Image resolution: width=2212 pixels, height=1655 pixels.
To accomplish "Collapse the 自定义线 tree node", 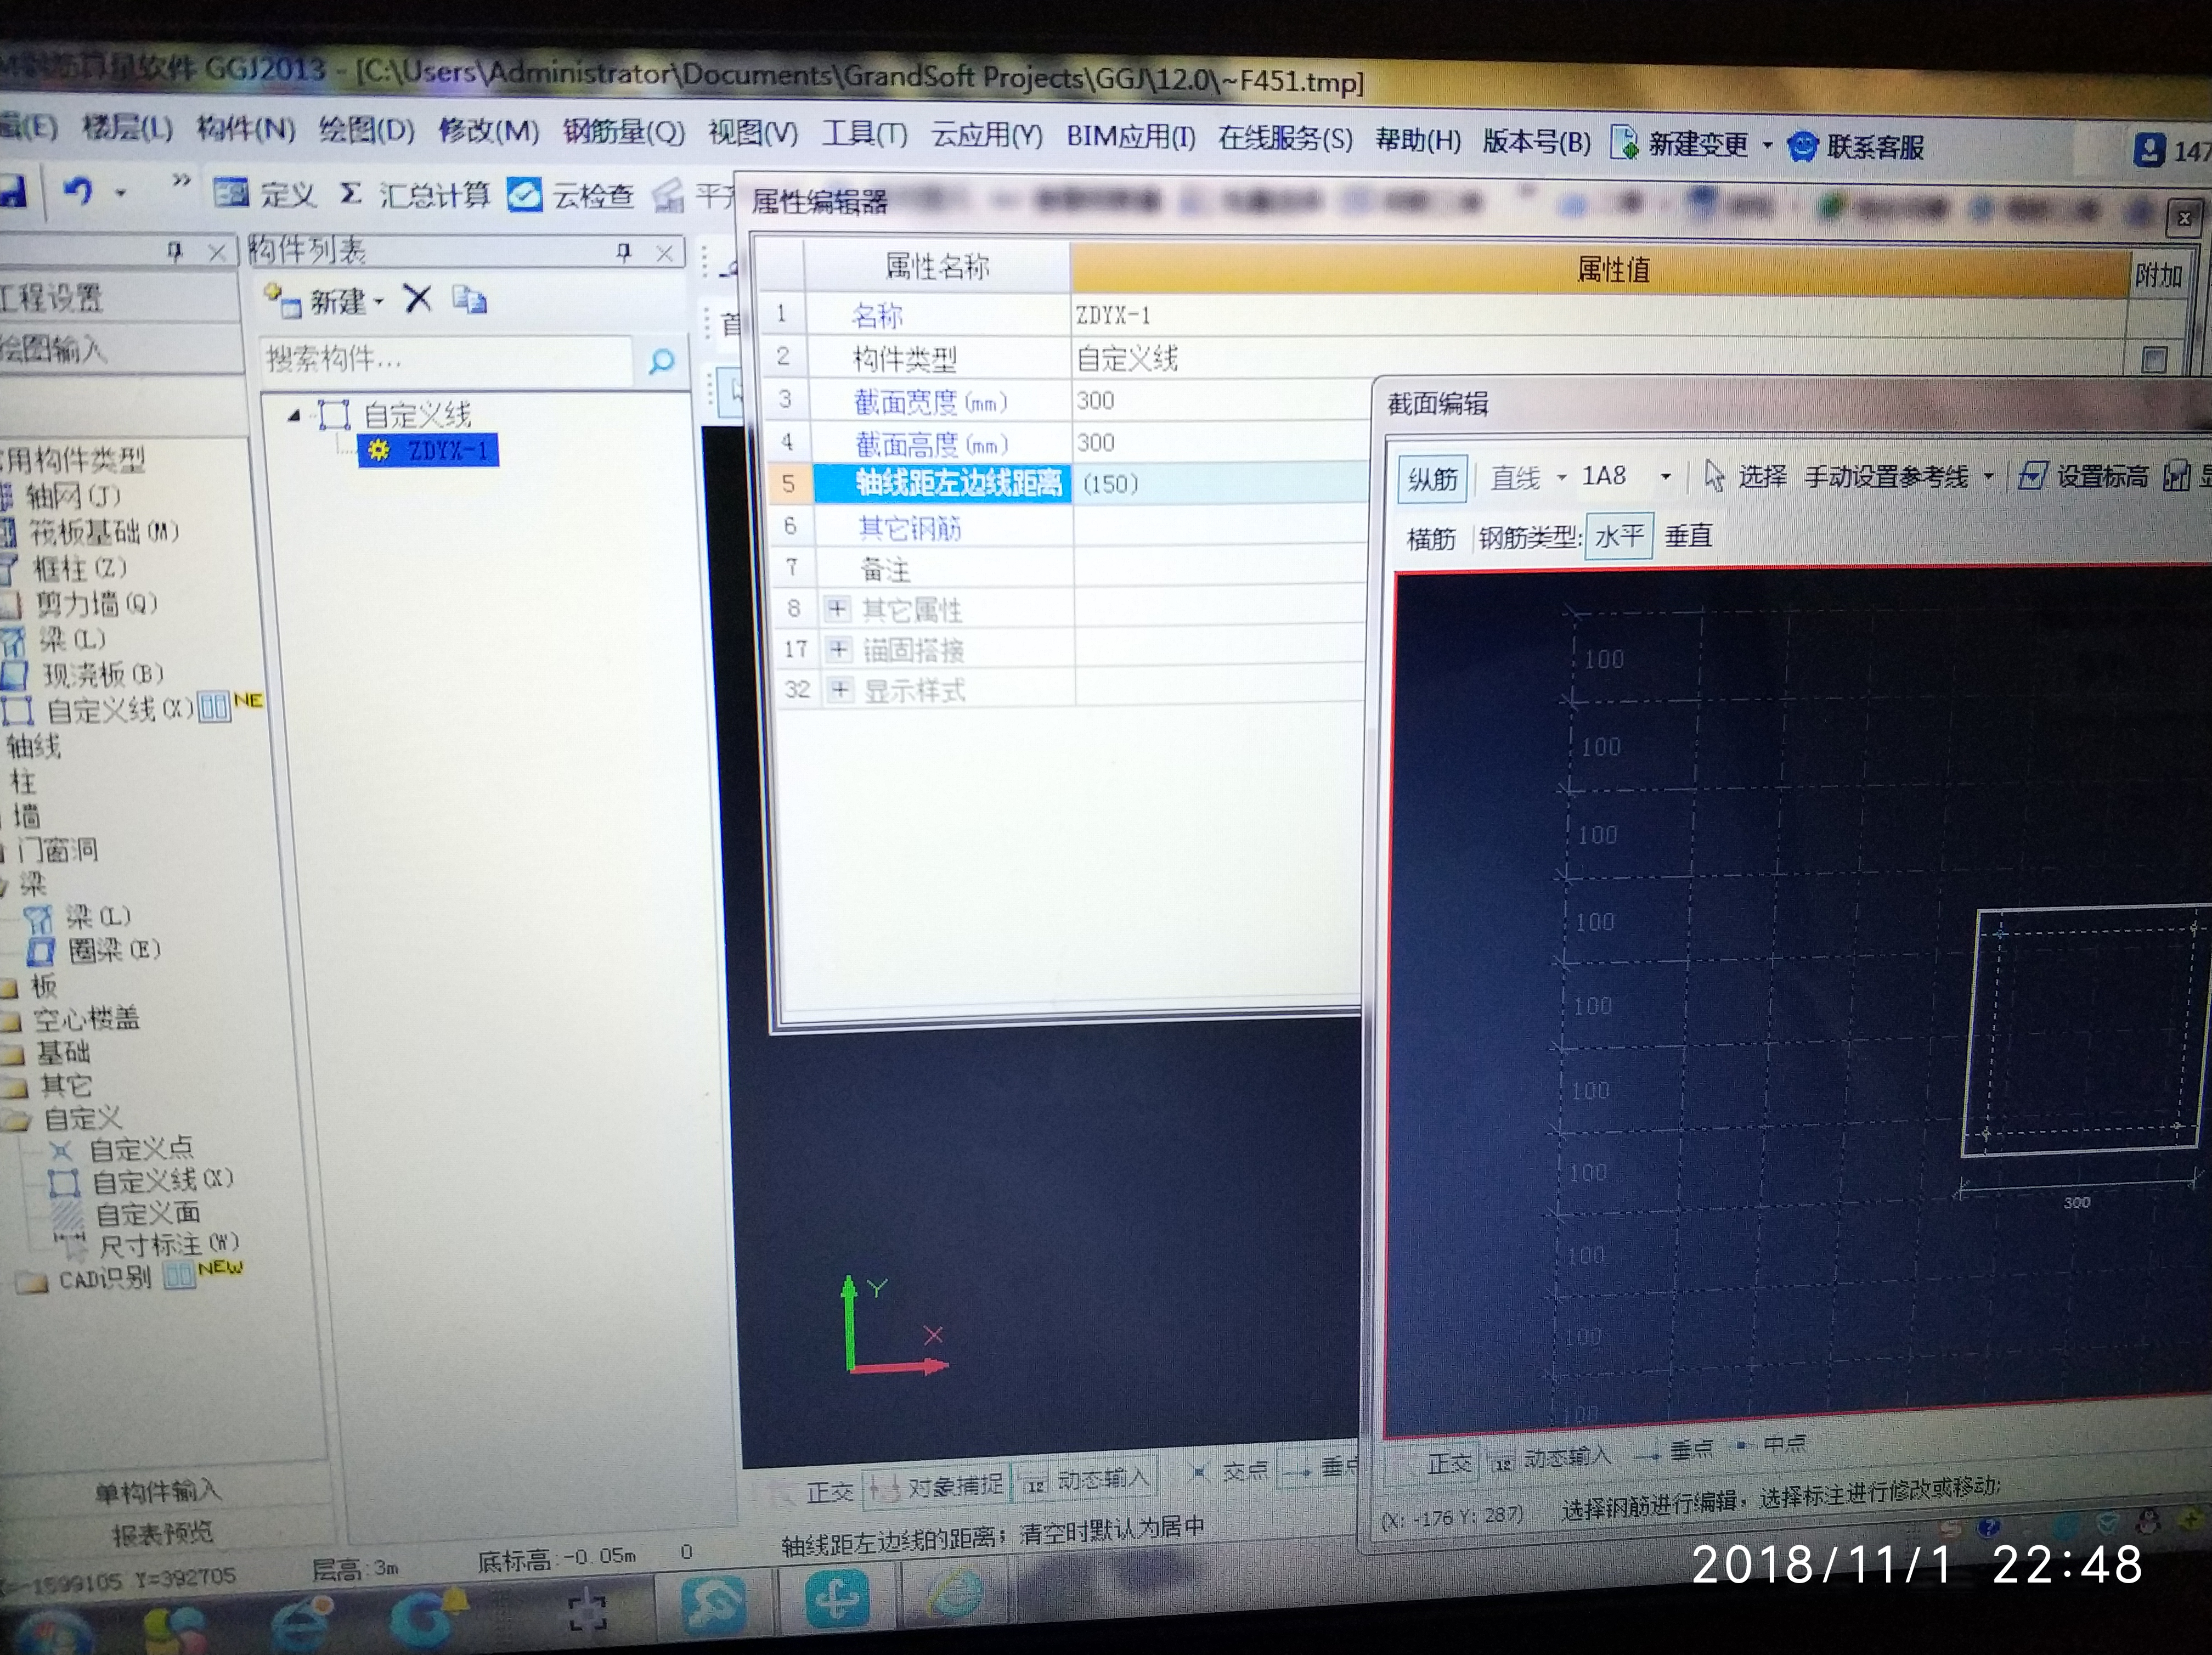I will tap(294, 415).
